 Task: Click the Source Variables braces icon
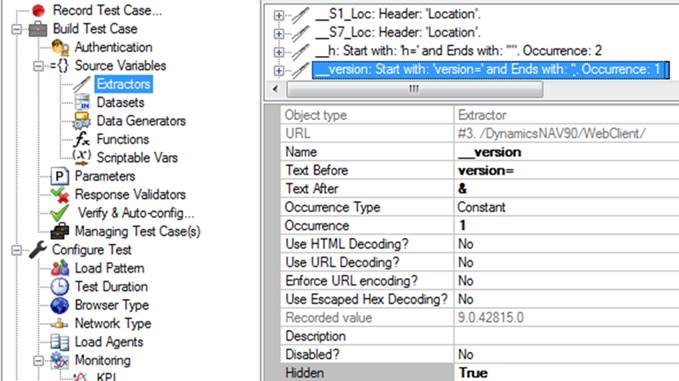59,66
